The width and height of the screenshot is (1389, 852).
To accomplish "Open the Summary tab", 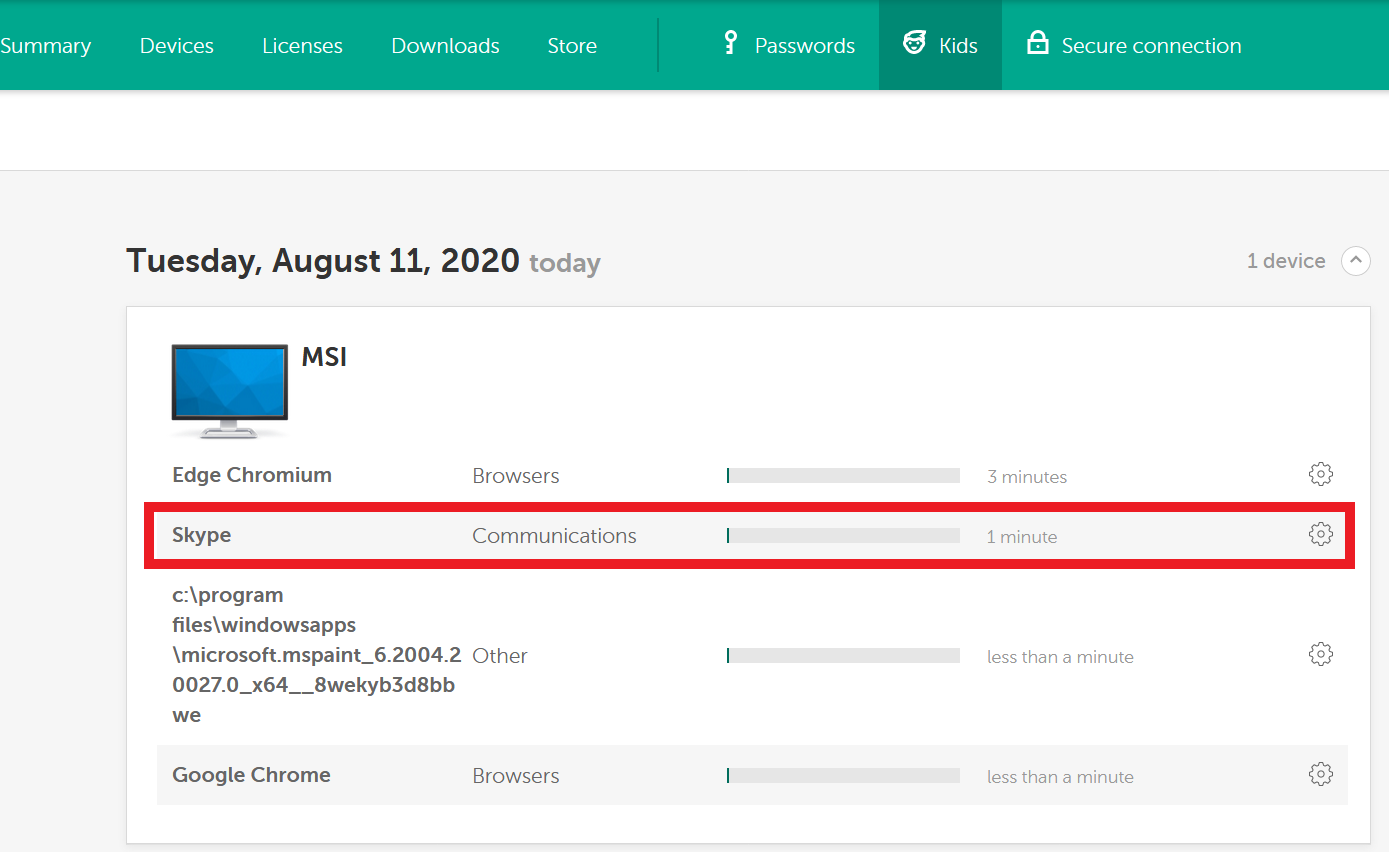I will click(x=46, y=46).
